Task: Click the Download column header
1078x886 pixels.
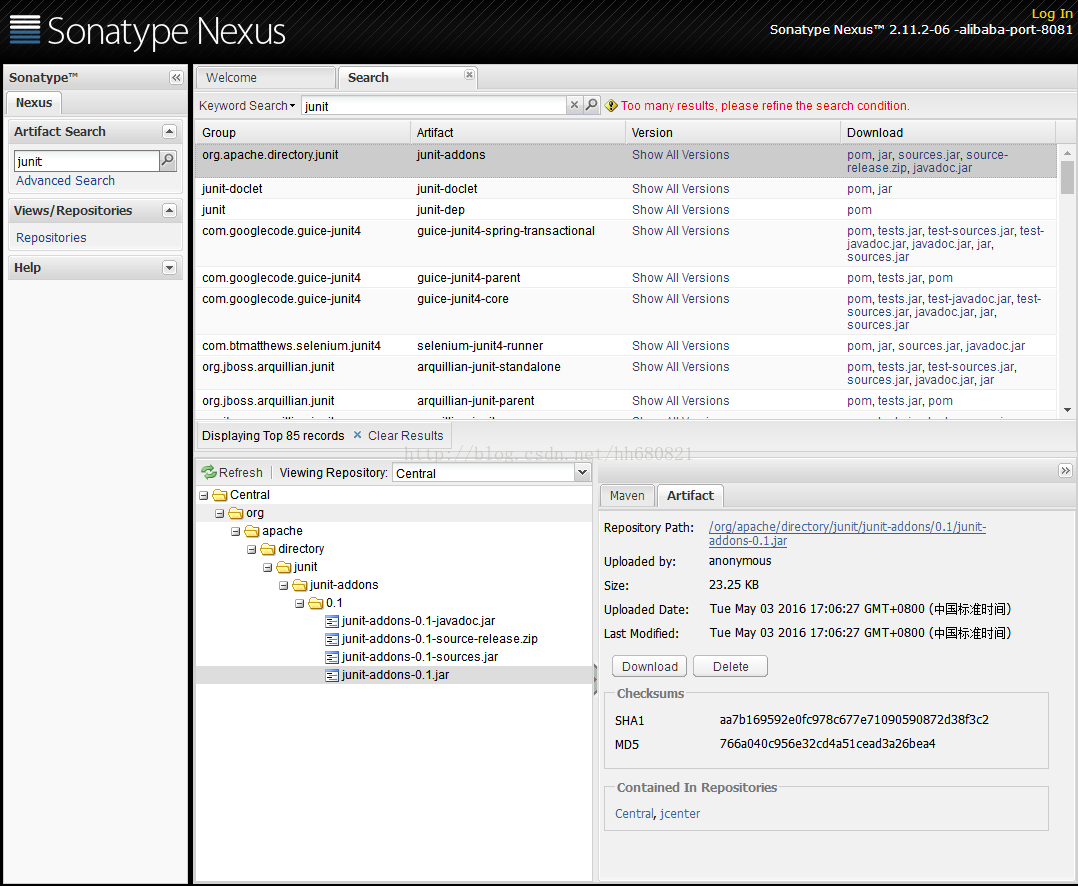Action: click(x=948, y=133)
